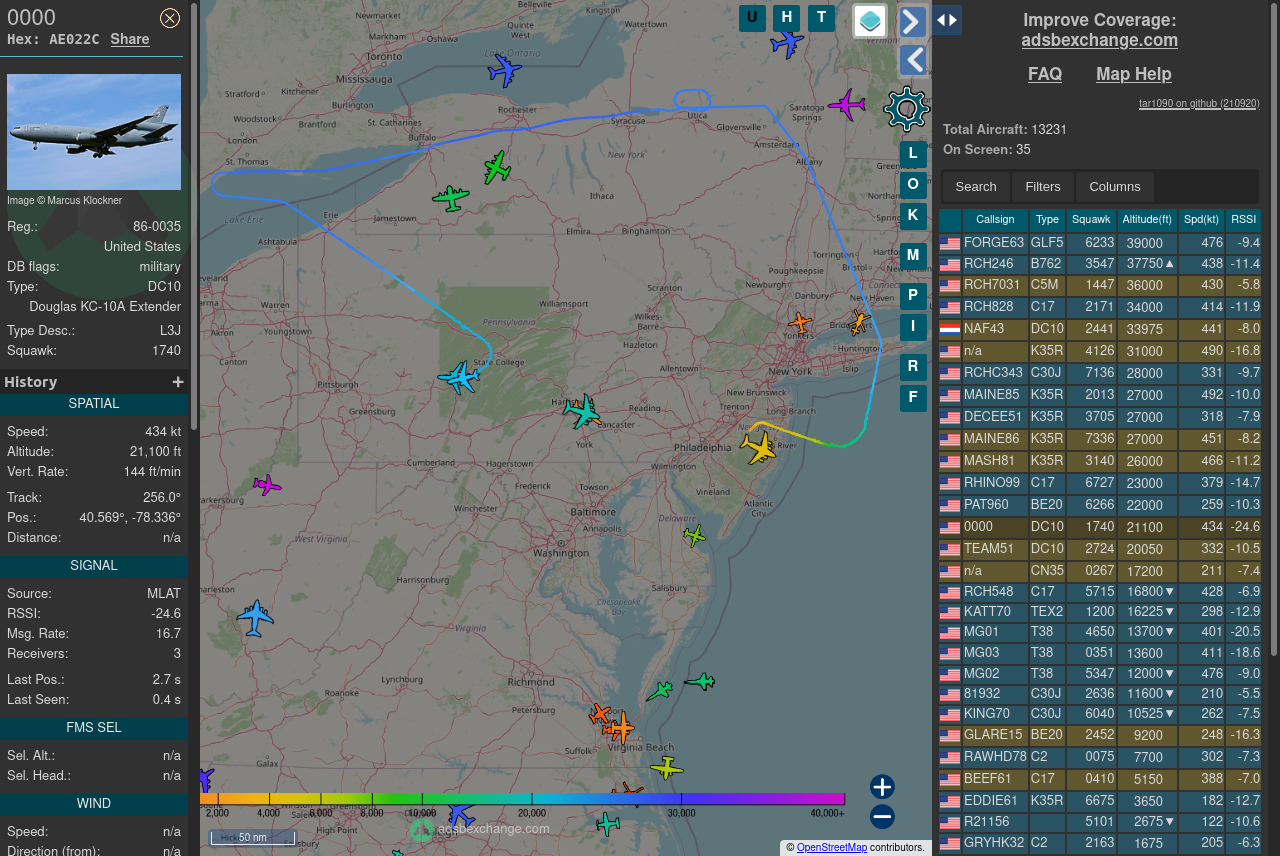This screenshot has width=1280, height=856.
Task: Click the left chevron map button
Action: [x=912, y=60]
